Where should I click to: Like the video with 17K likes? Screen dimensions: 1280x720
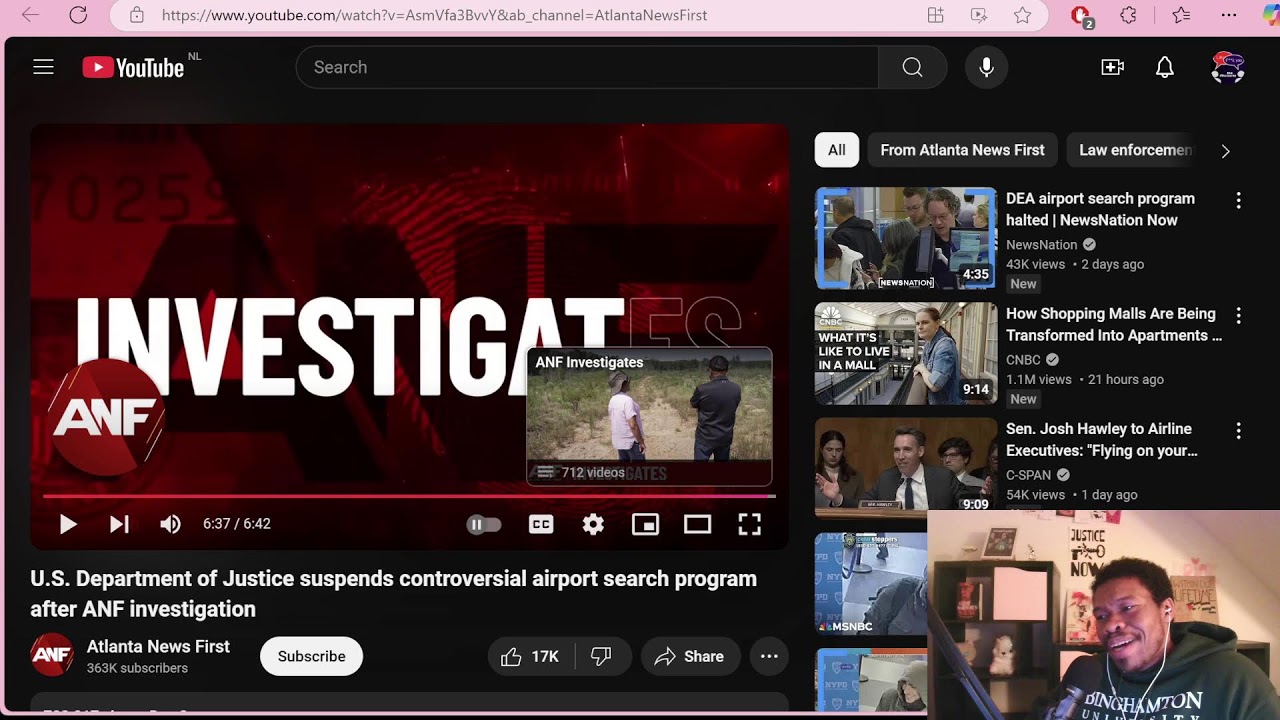[x=532, y=656]
